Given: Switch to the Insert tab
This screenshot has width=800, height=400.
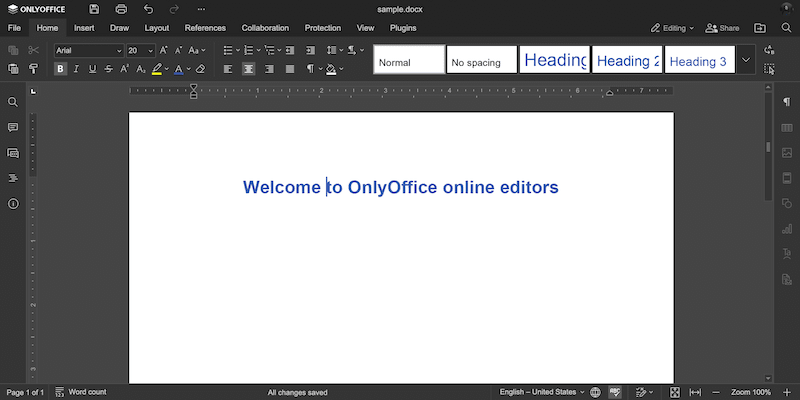Looking at the screenshot, I should 84,28.
